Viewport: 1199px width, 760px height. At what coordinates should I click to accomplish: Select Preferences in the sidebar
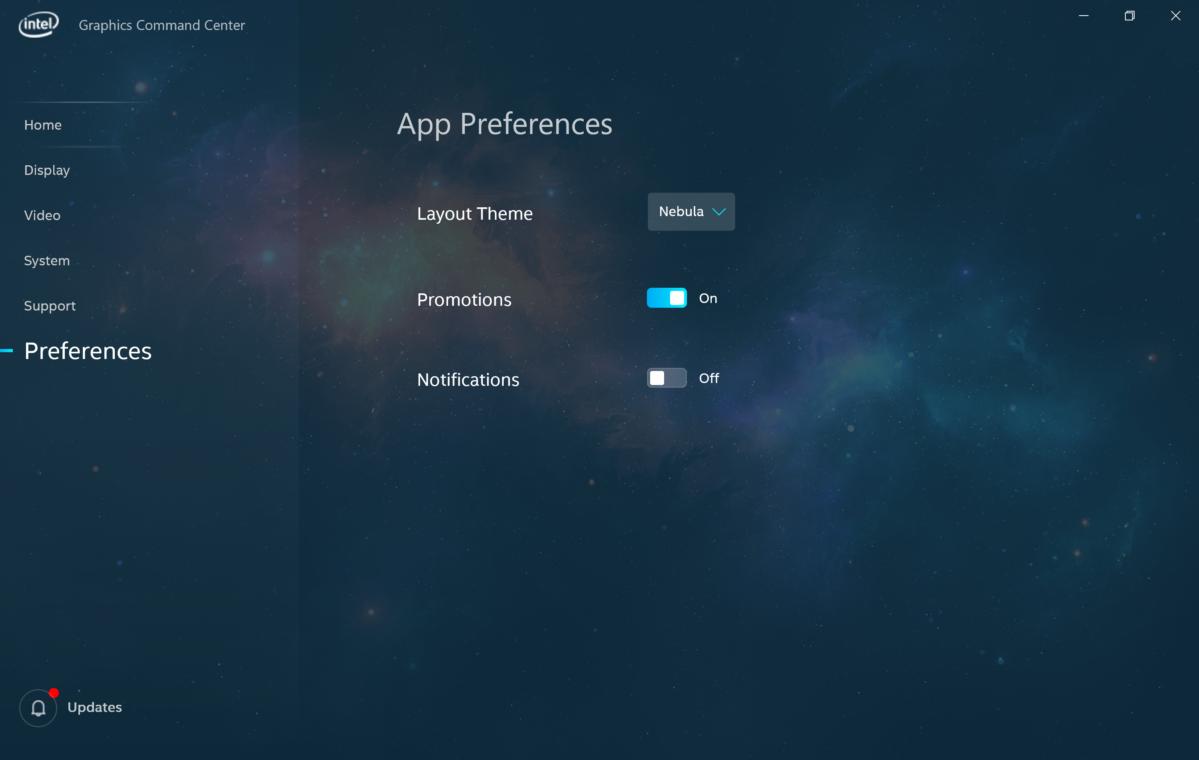coord(88,351)
